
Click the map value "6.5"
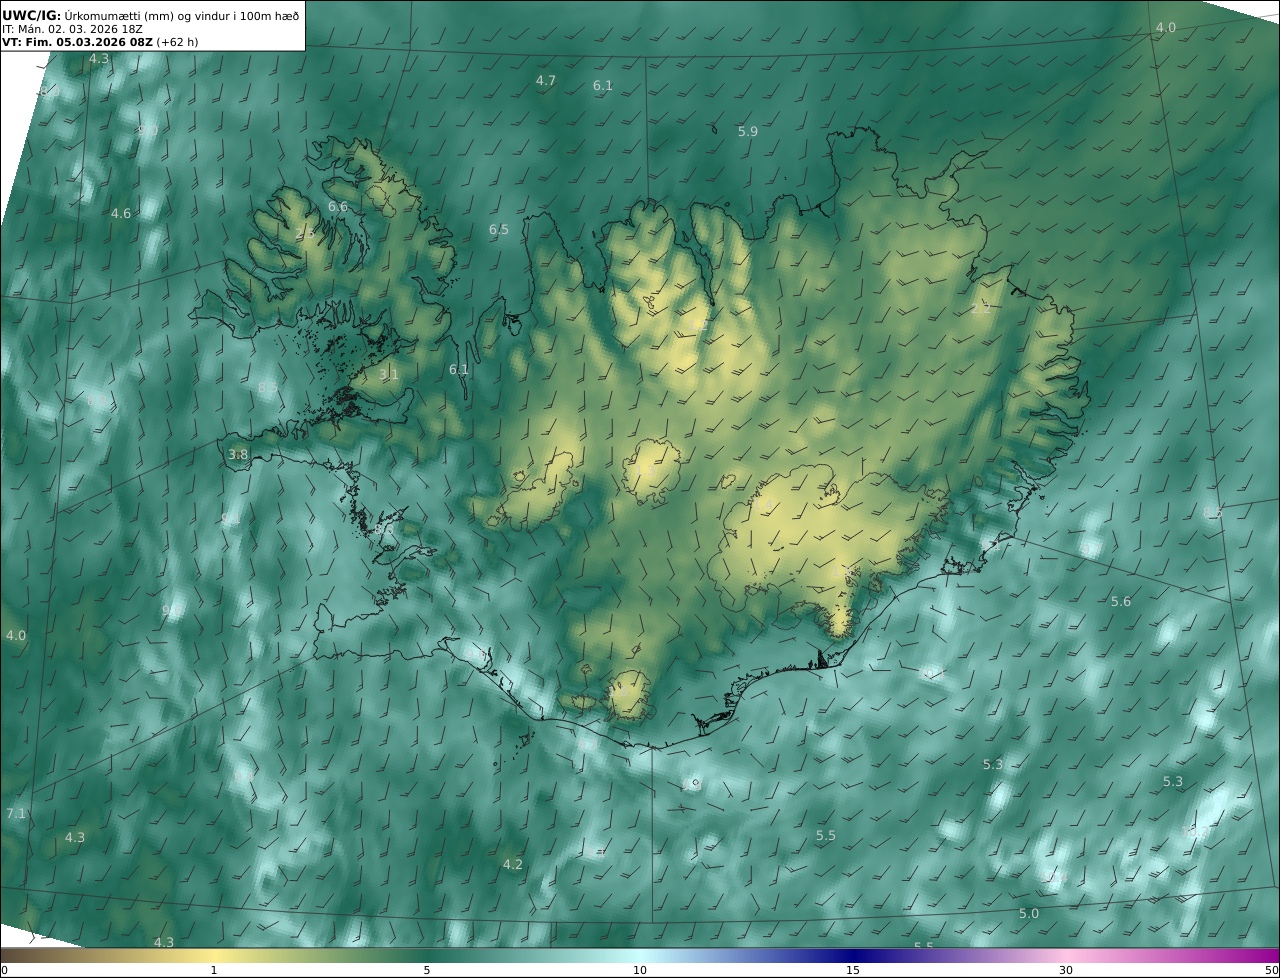[x=499, y=229]
